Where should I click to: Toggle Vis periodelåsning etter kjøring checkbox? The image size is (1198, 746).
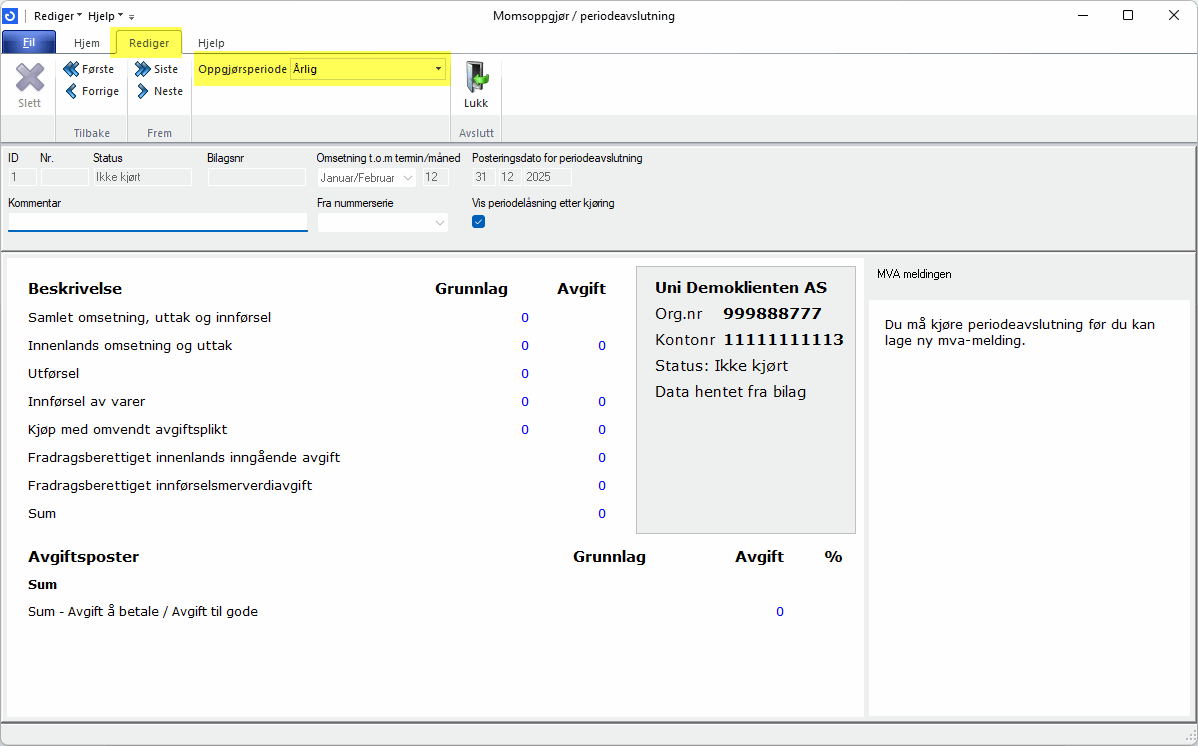pos(478,222)
